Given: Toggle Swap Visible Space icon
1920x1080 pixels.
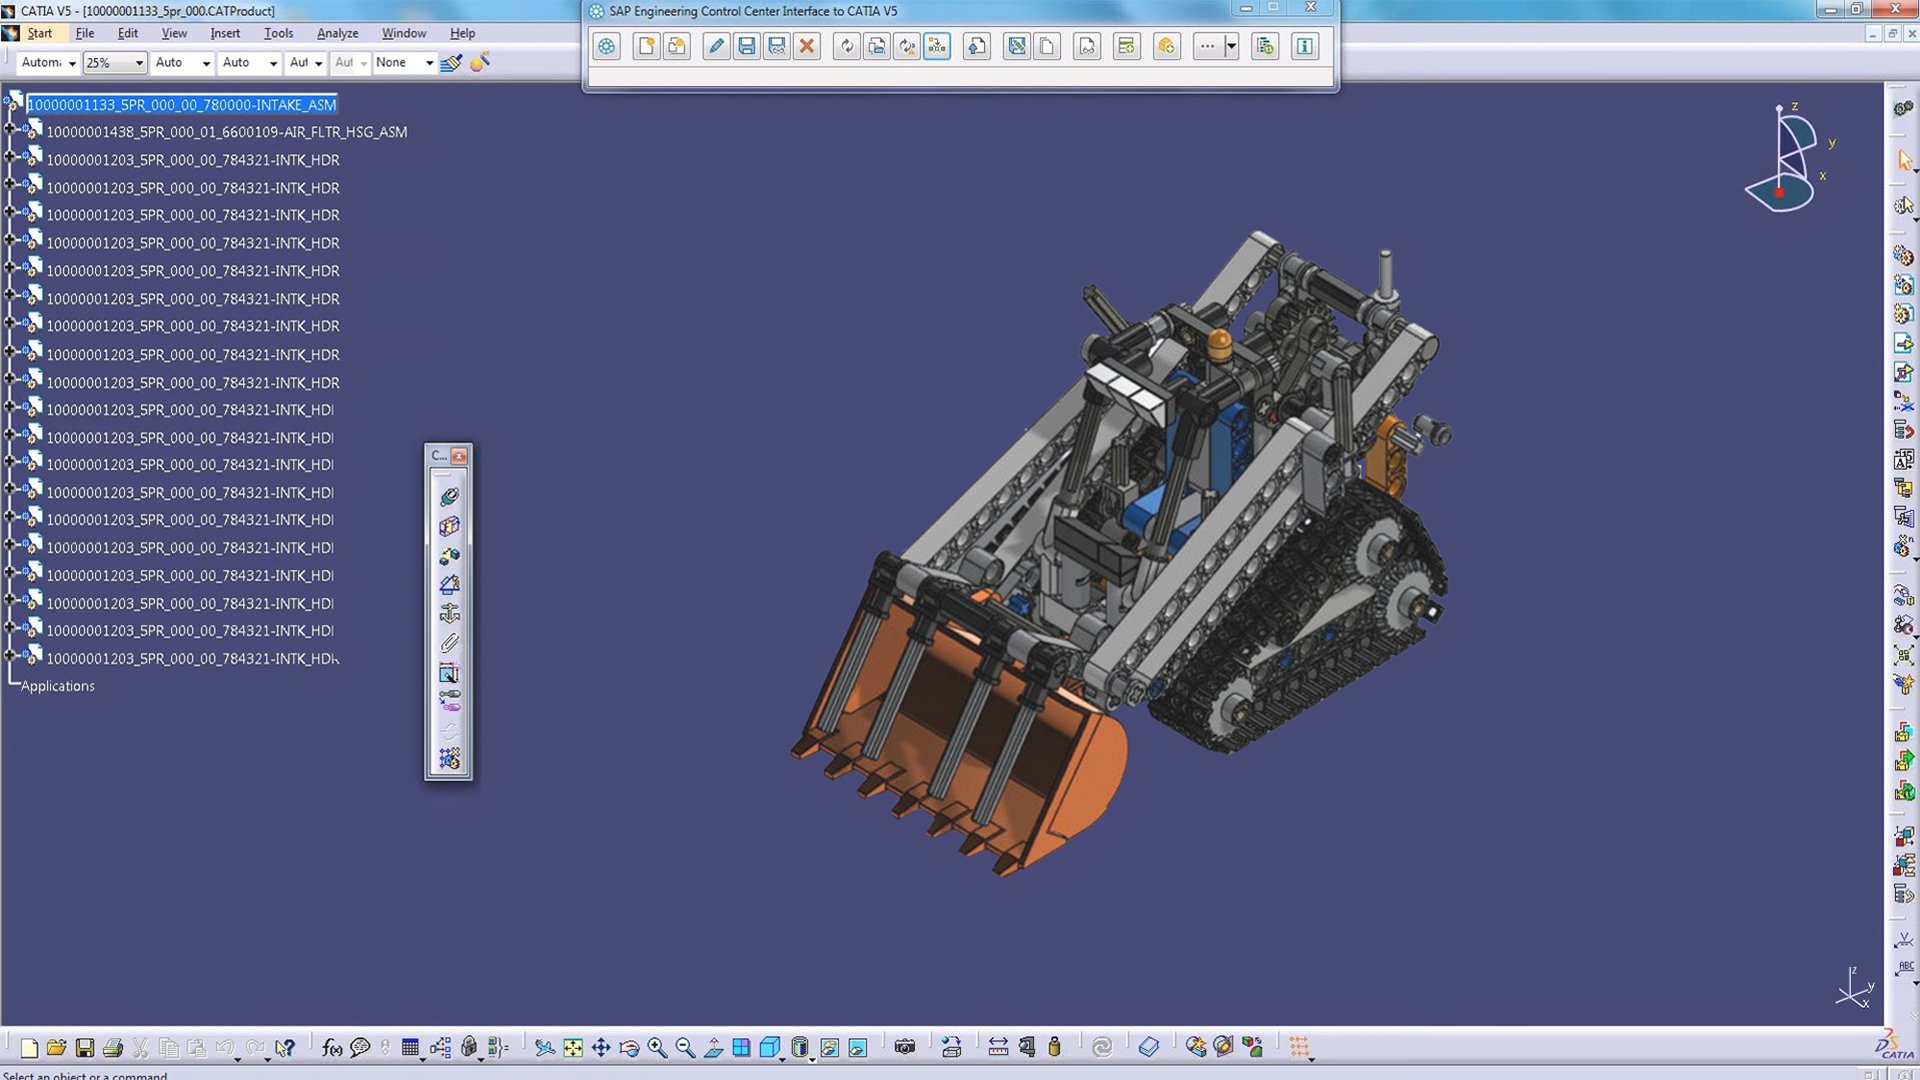Looking at the screenshot, I should coord(858,1047).
